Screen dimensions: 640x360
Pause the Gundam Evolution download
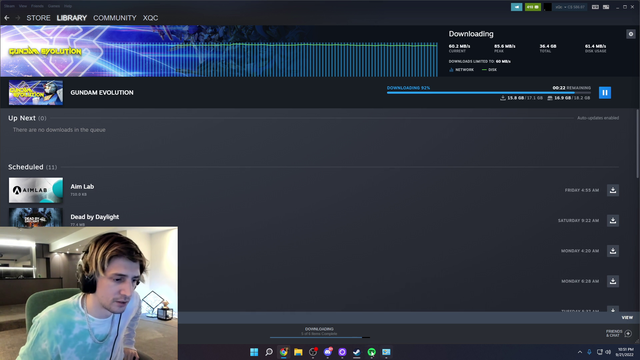pos(605,93)
